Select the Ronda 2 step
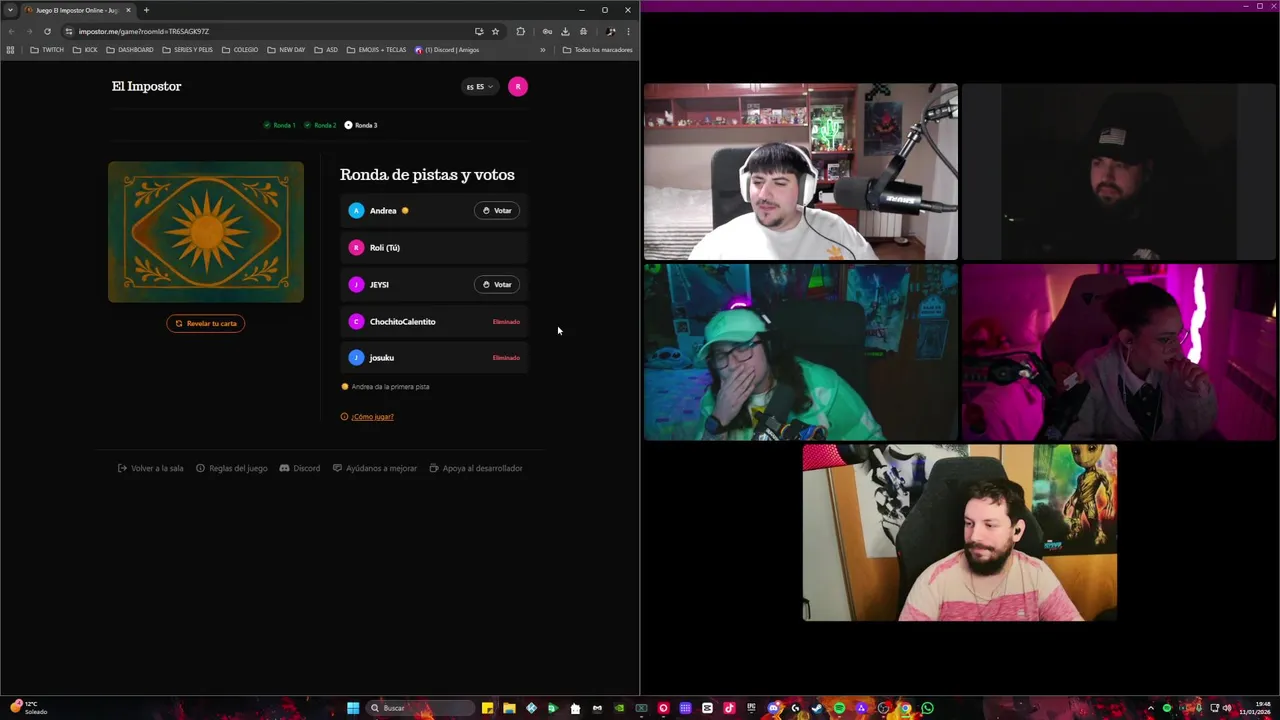Viewport: 1280px width, 720px height. coord(320,125)
